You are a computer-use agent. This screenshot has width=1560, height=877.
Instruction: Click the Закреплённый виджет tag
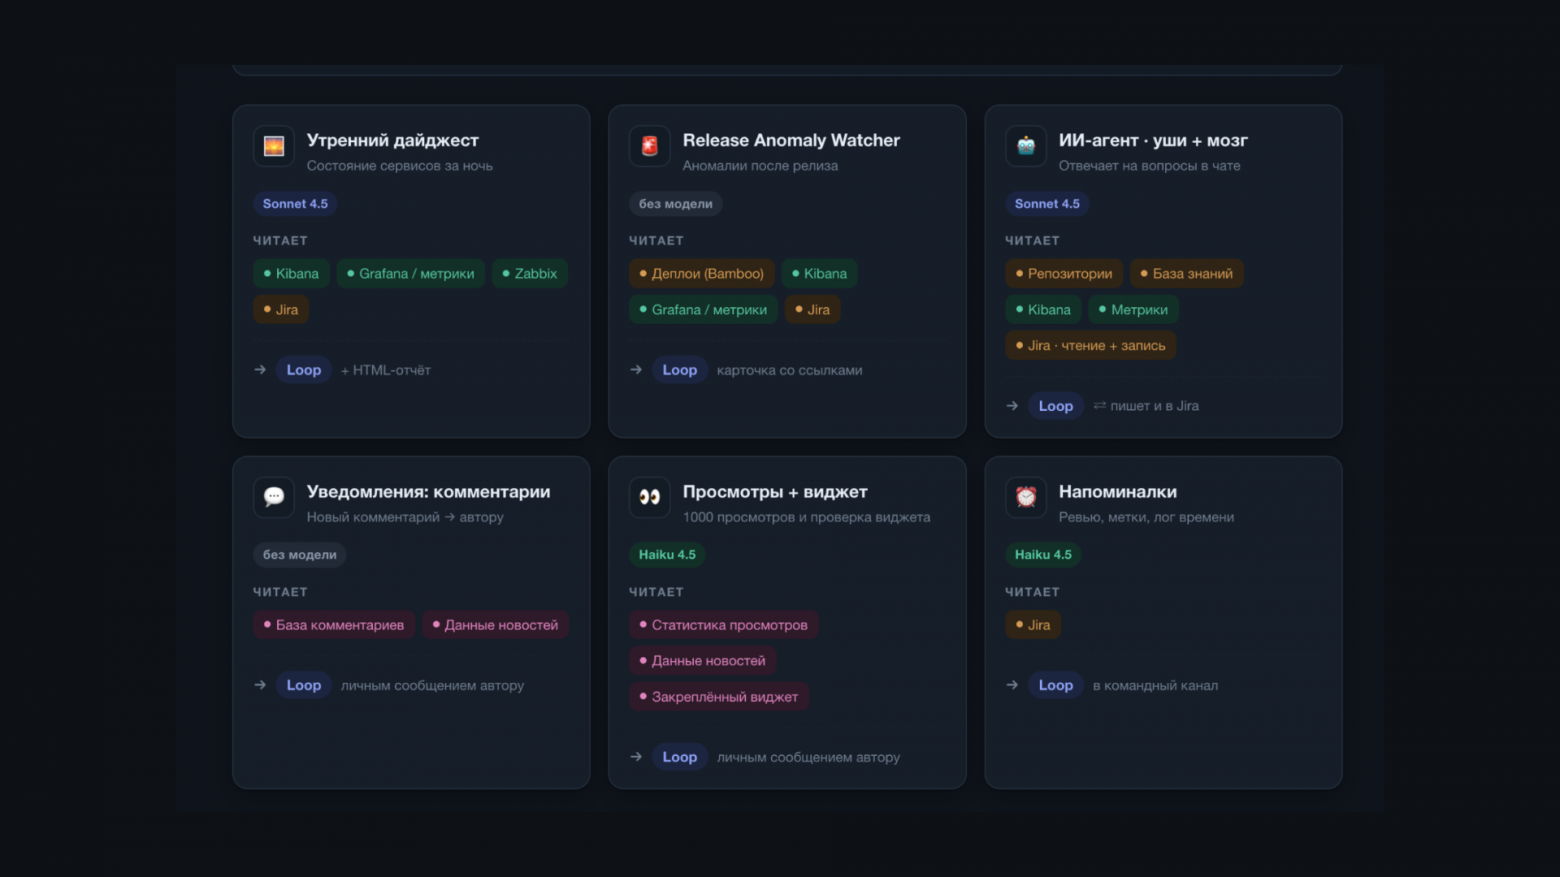pos(719,697)
